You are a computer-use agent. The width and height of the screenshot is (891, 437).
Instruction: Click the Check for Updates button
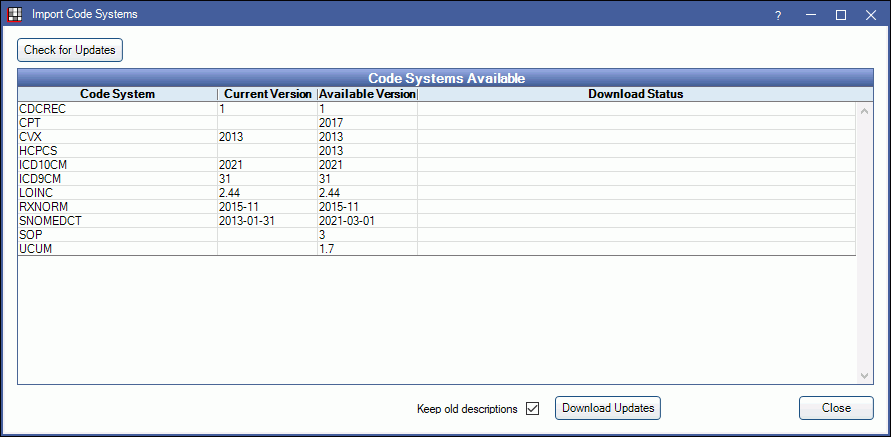point(70,50)
